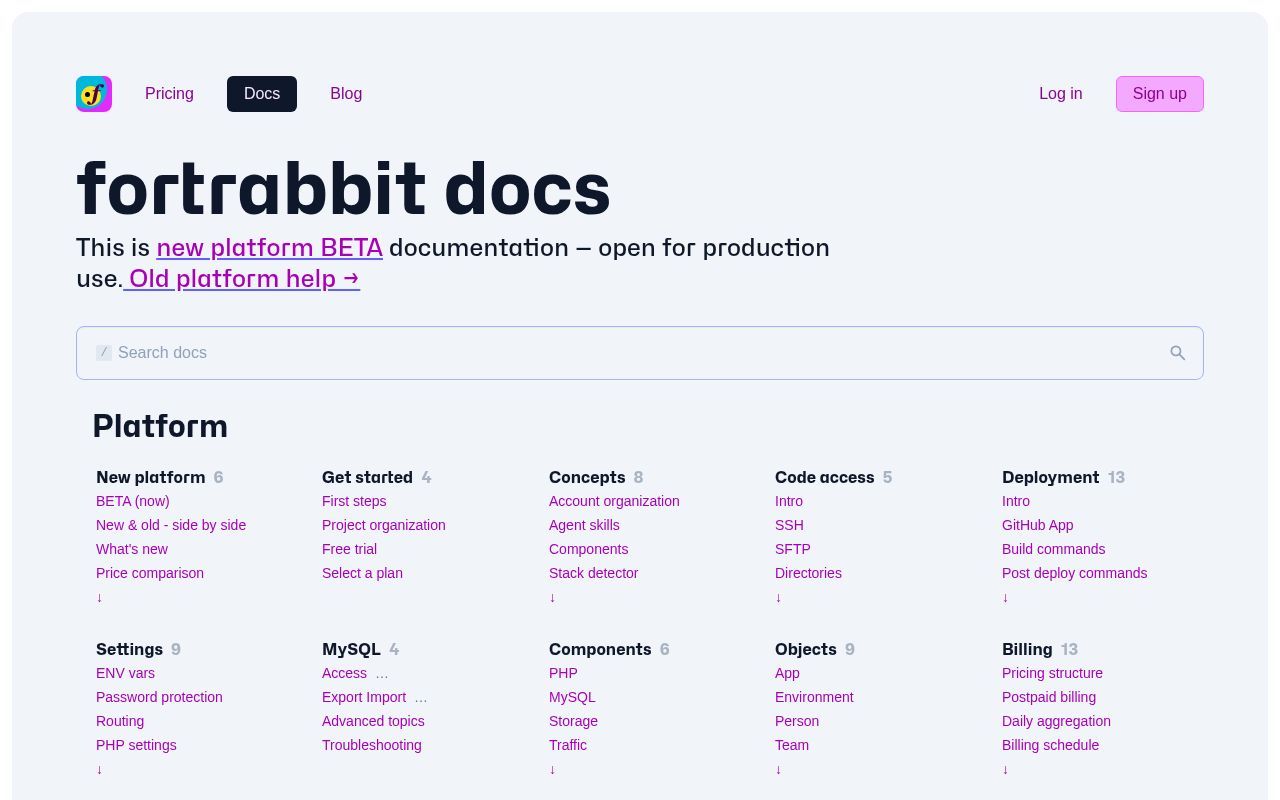Screen dimensions: 1280x800
Task: Open Project organization page
Action: (x=384, y=525)
